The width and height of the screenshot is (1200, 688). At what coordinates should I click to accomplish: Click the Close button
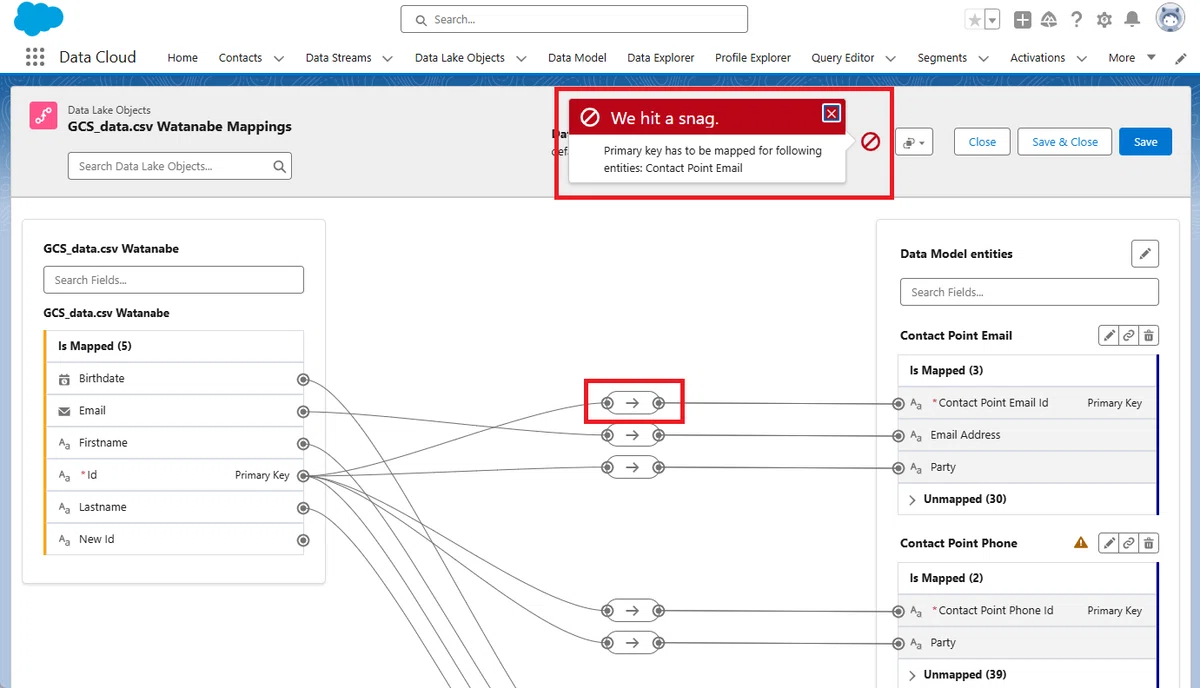pos(982,142)
